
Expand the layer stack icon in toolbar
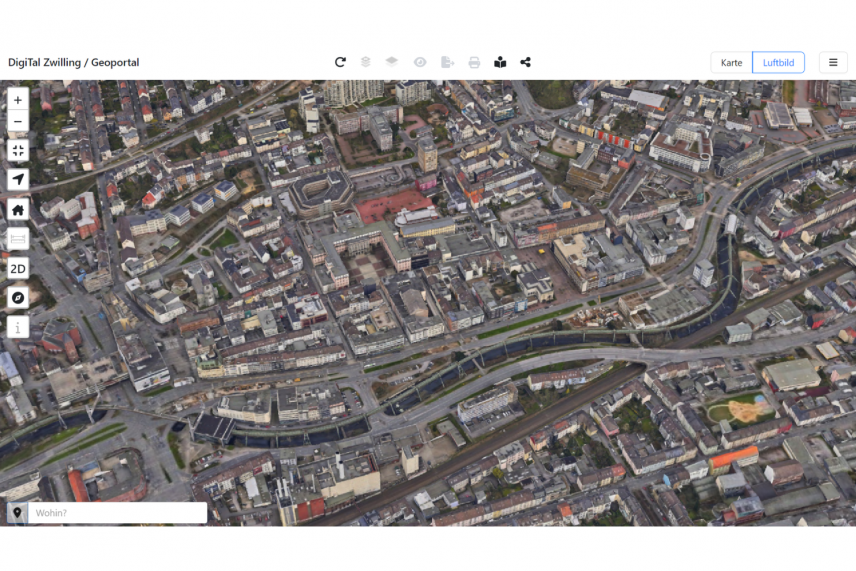[366, 62]
